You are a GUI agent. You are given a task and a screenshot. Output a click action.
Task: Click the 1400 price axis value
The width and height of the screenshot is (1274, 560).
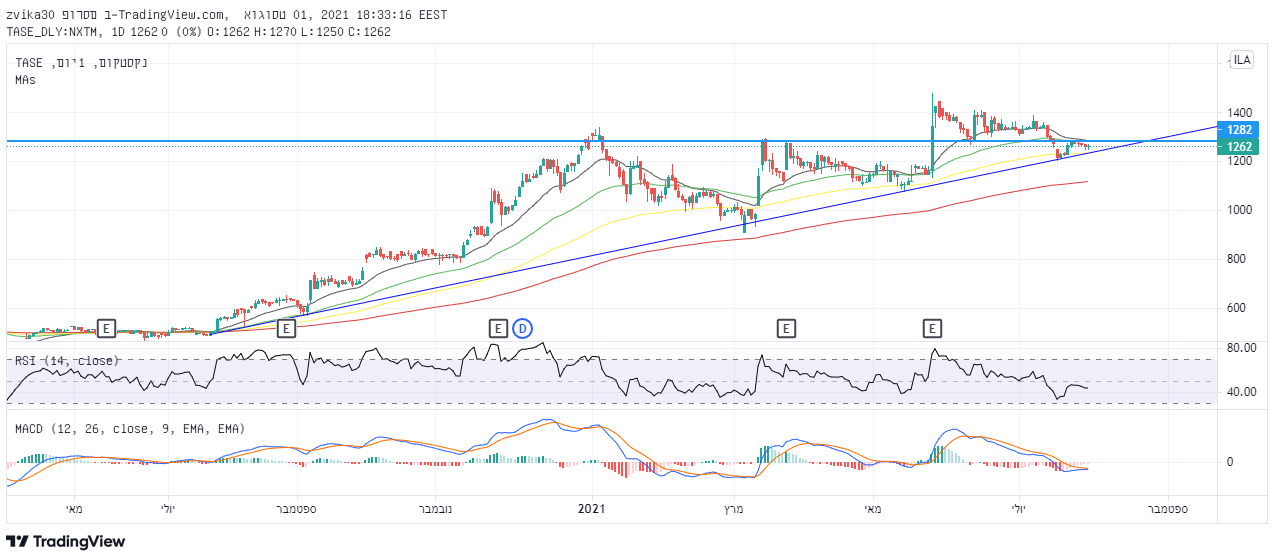(1242, 113)
